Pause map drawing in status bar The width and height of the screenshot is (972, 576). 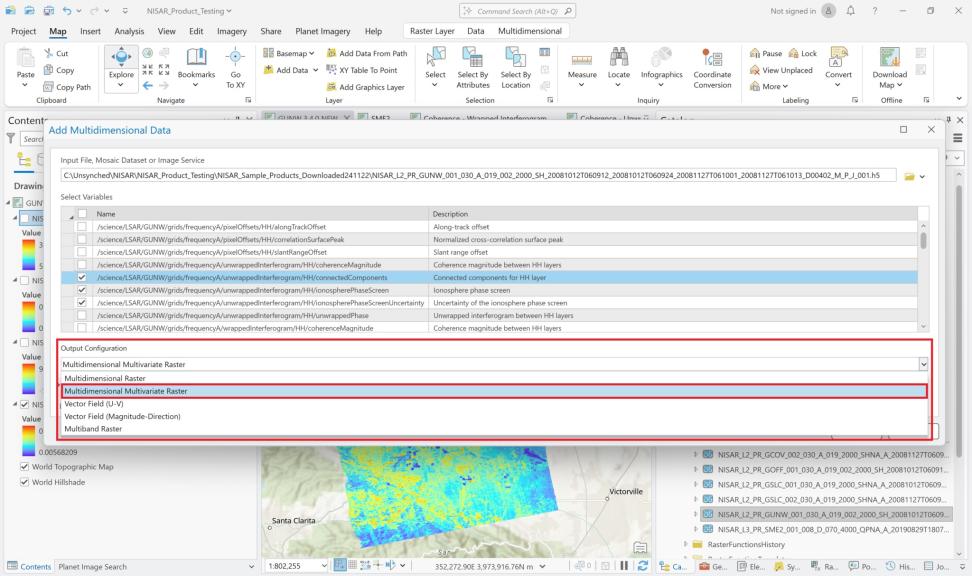pos(624,565)
